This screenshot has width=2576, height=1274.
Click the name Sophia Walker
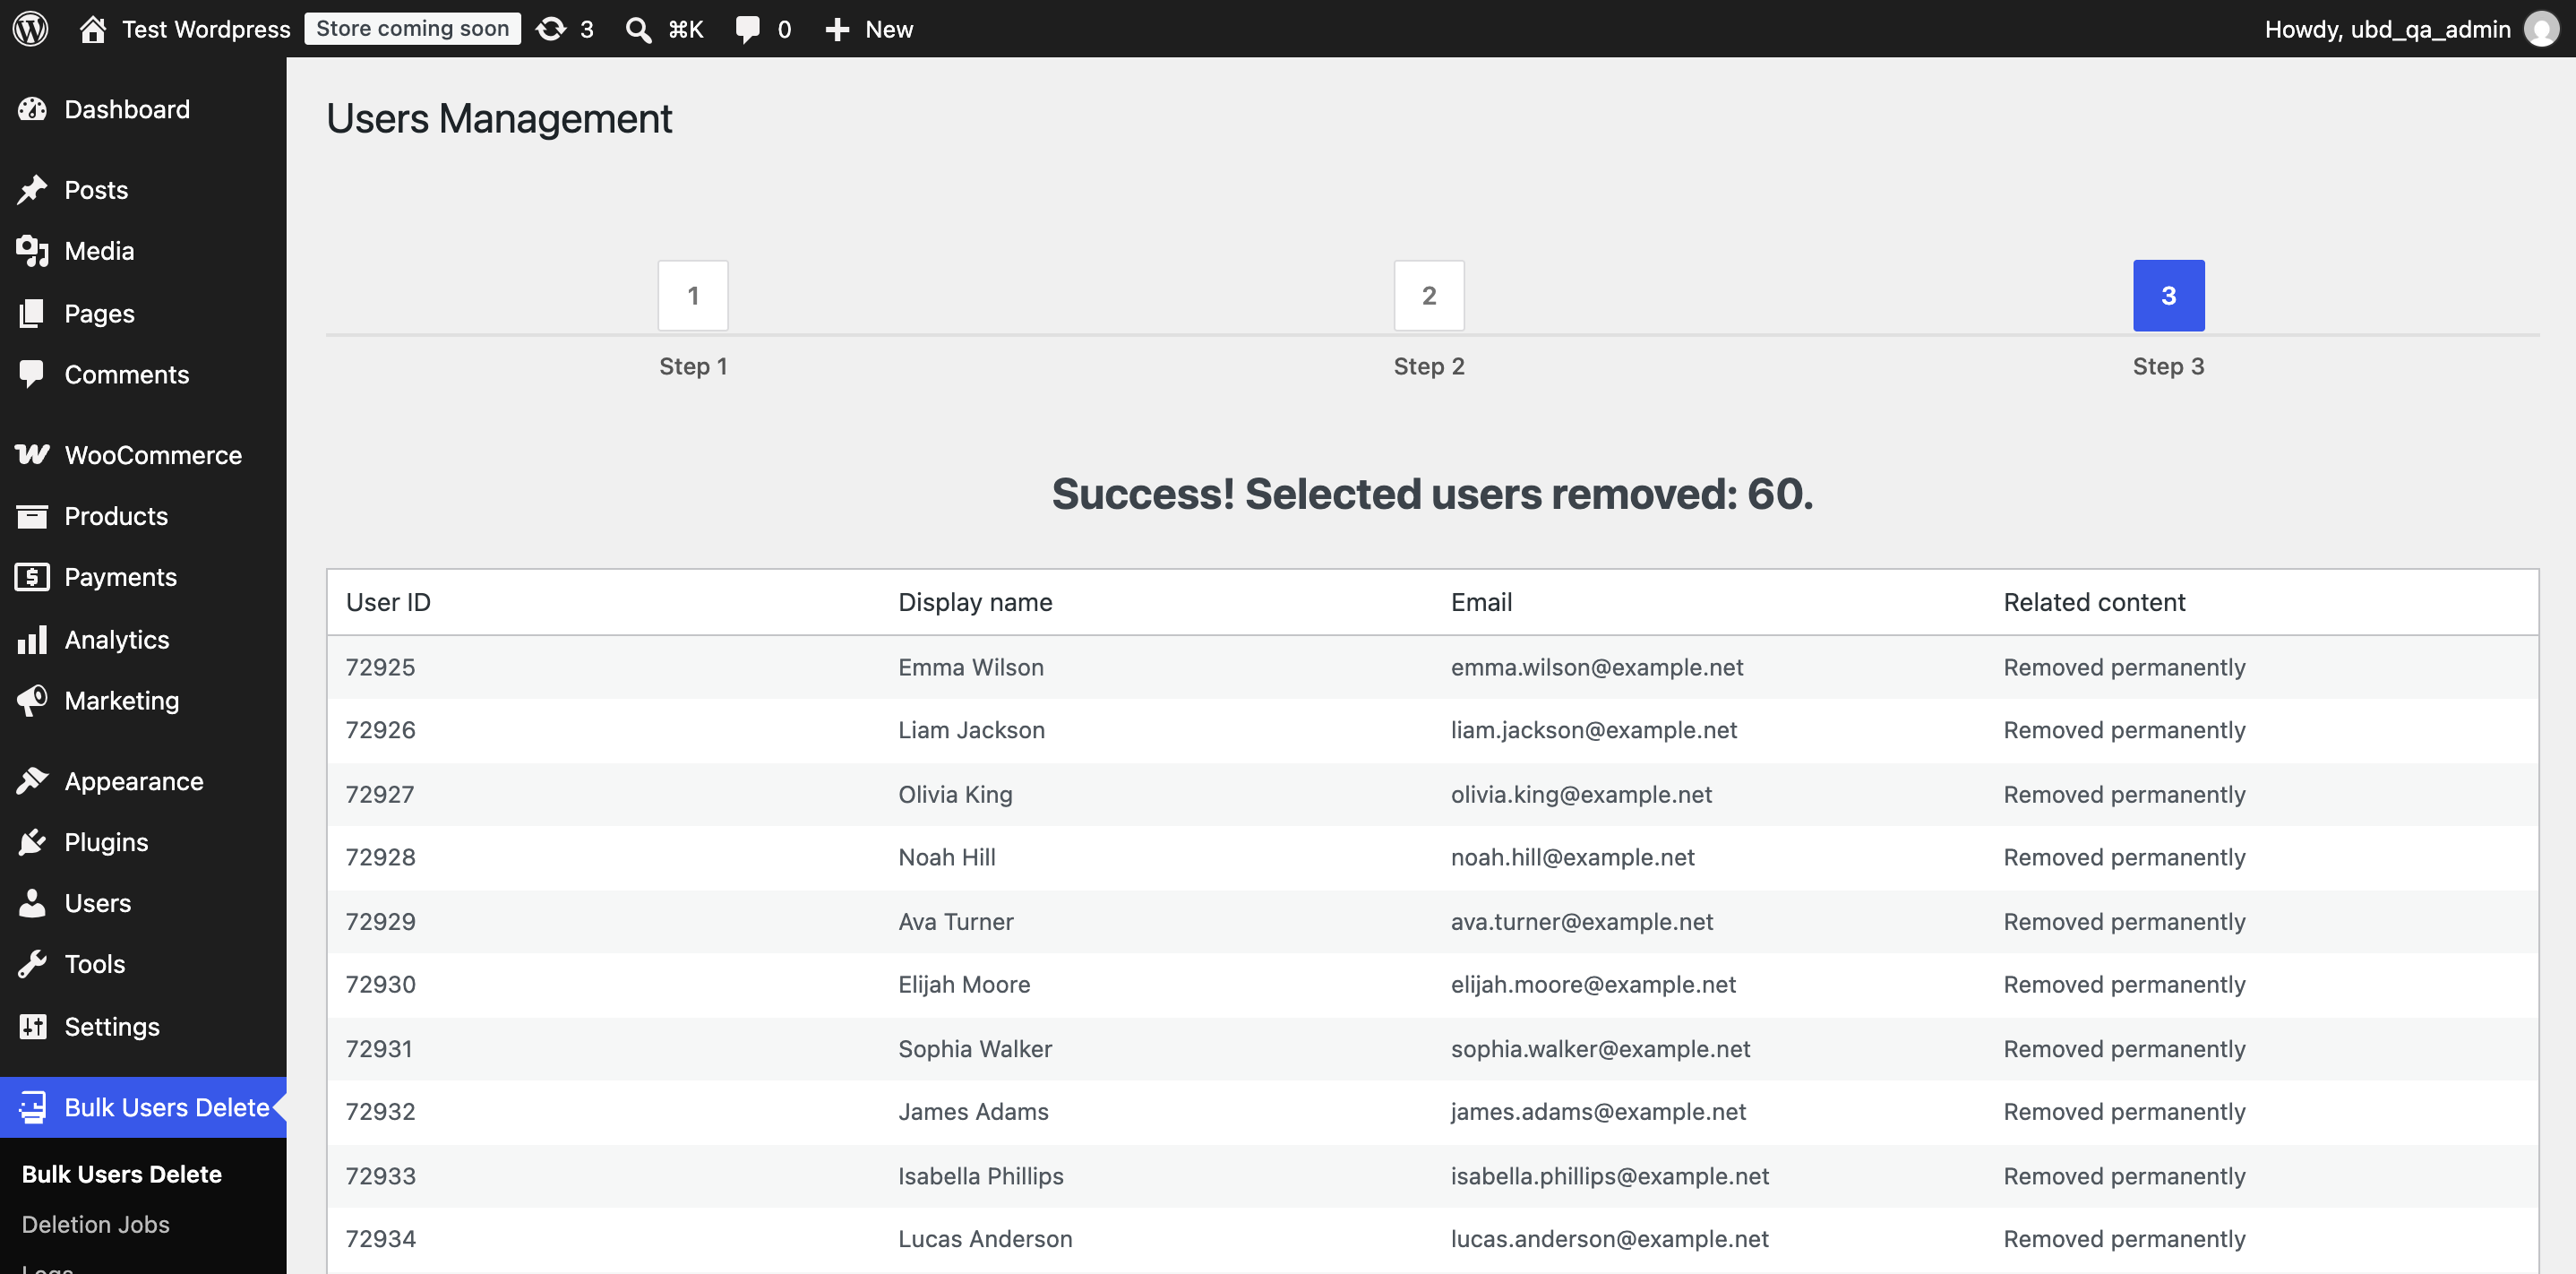coord(975,1049)
